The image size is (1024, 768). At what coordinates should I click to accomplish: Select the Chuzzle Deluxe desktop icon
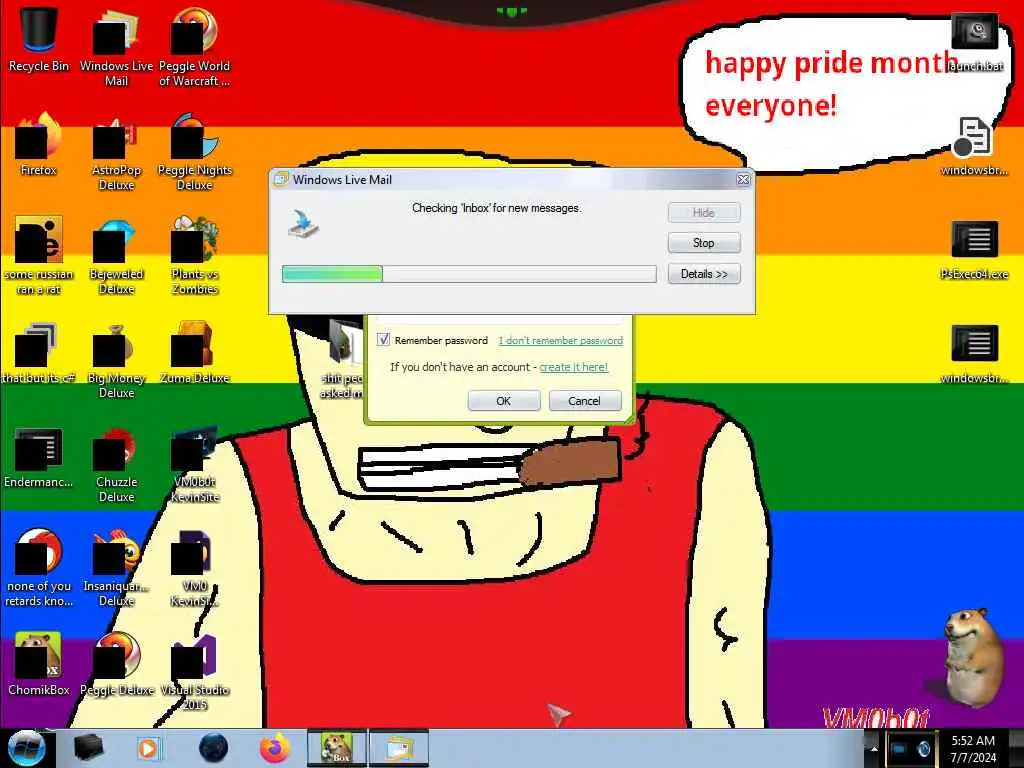pos(116,465)
